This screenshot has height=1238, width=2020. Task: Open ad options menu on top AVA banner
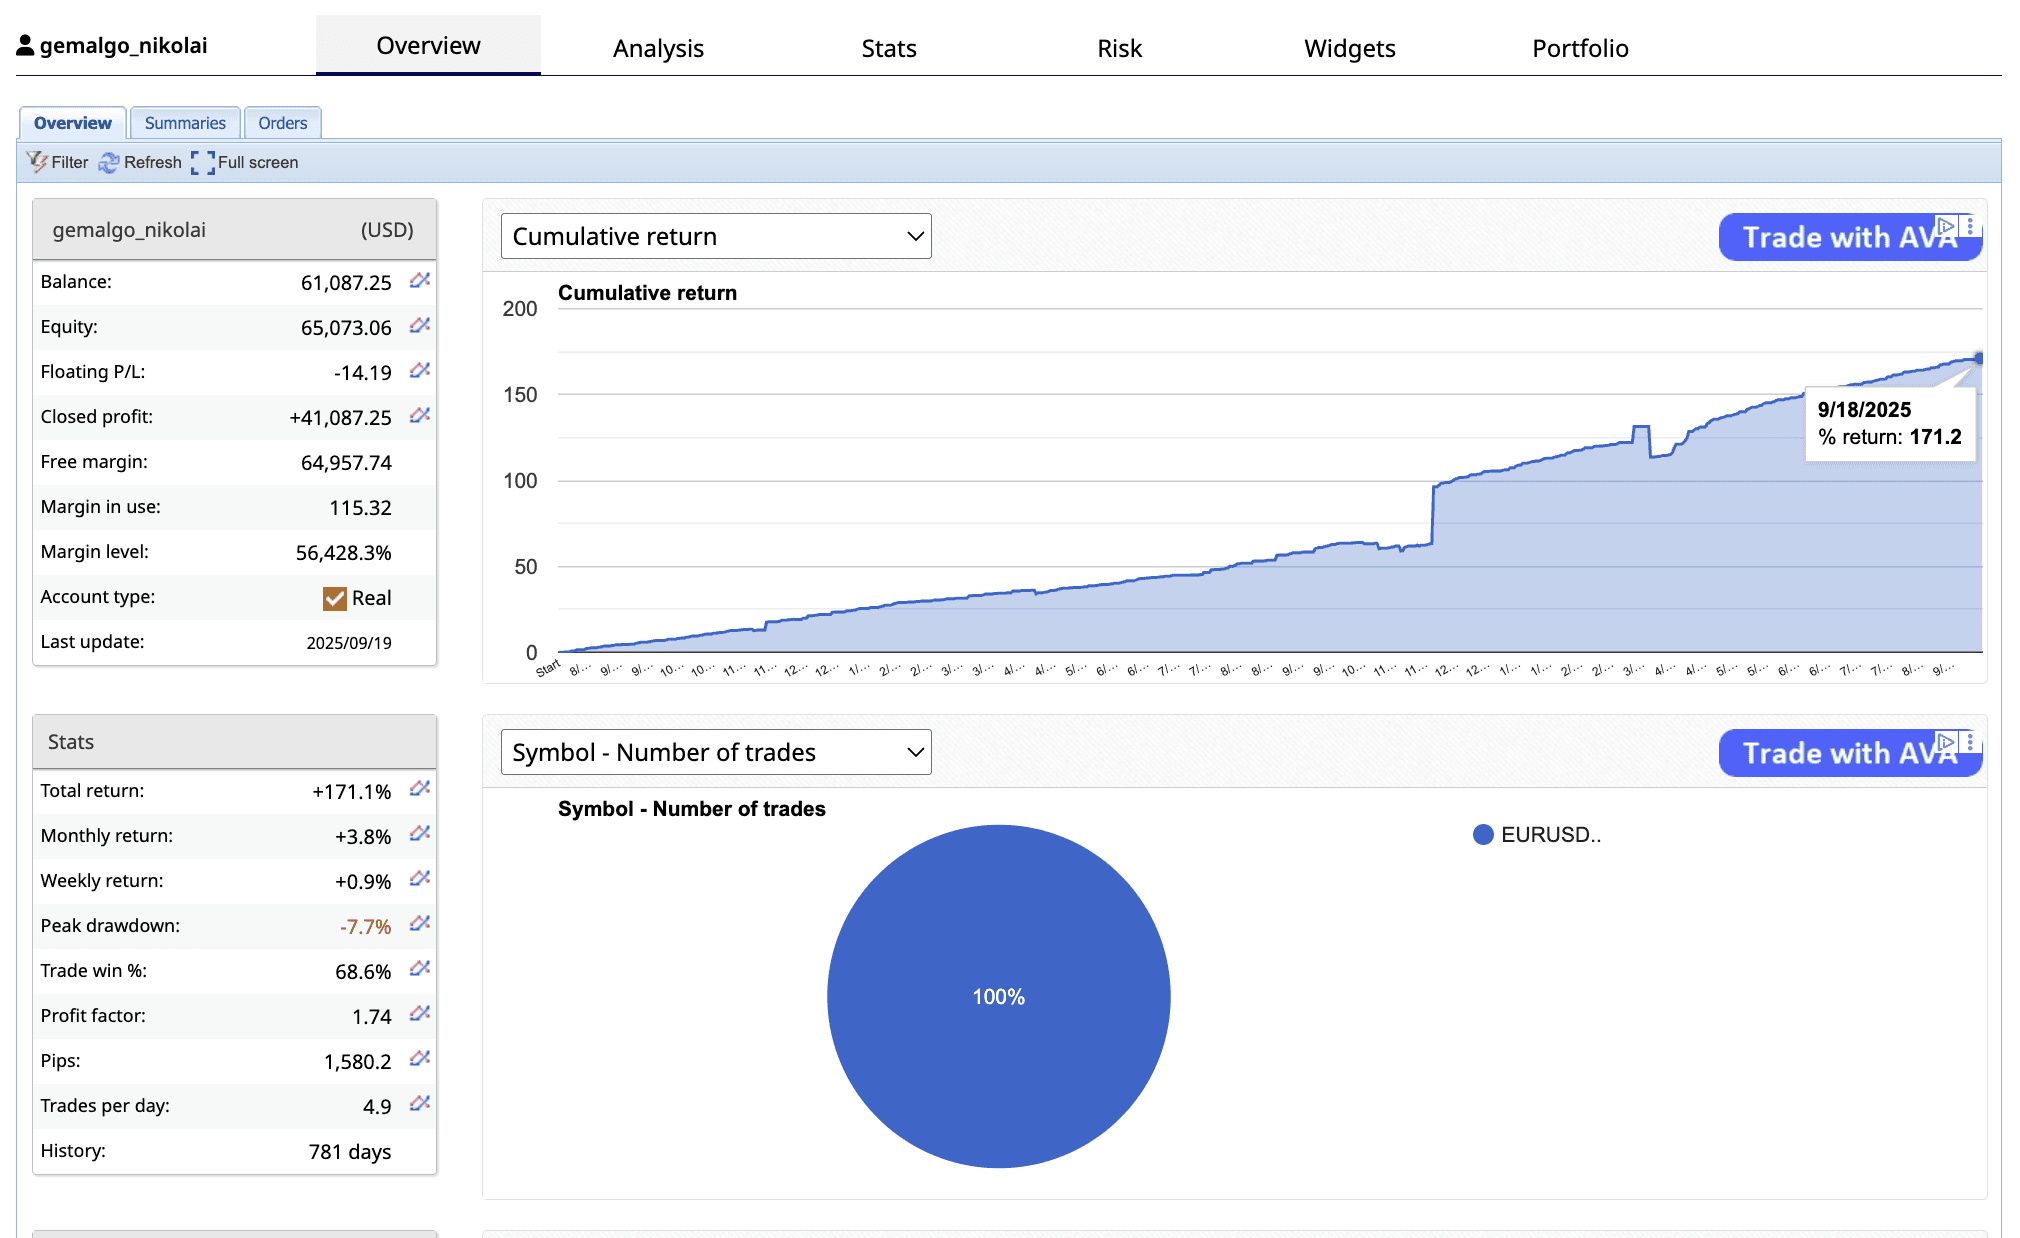point(1970,226)
